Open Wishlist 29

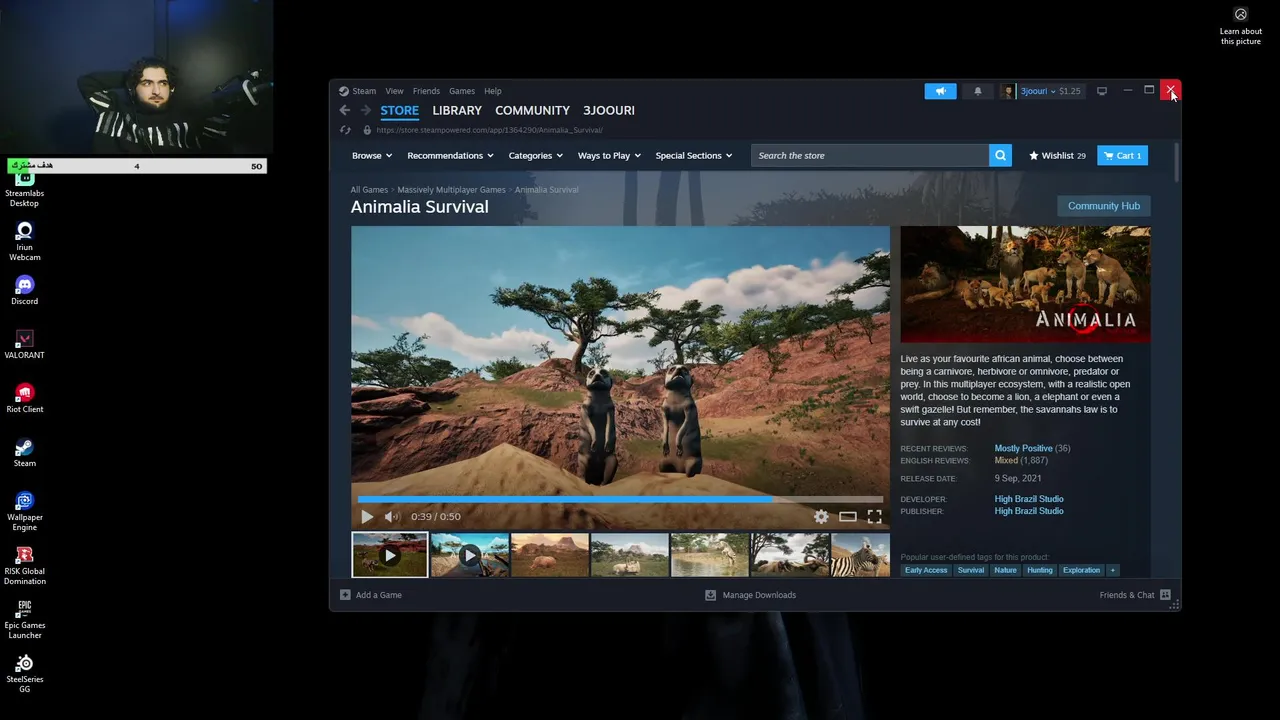point(1058,156)
